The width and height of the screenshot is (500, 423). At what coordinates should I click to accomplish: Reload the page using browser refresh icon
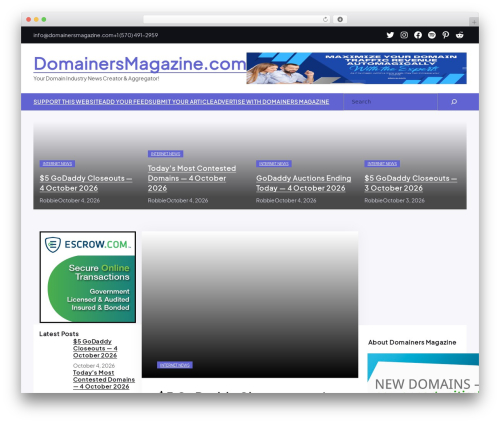(325, 20)
